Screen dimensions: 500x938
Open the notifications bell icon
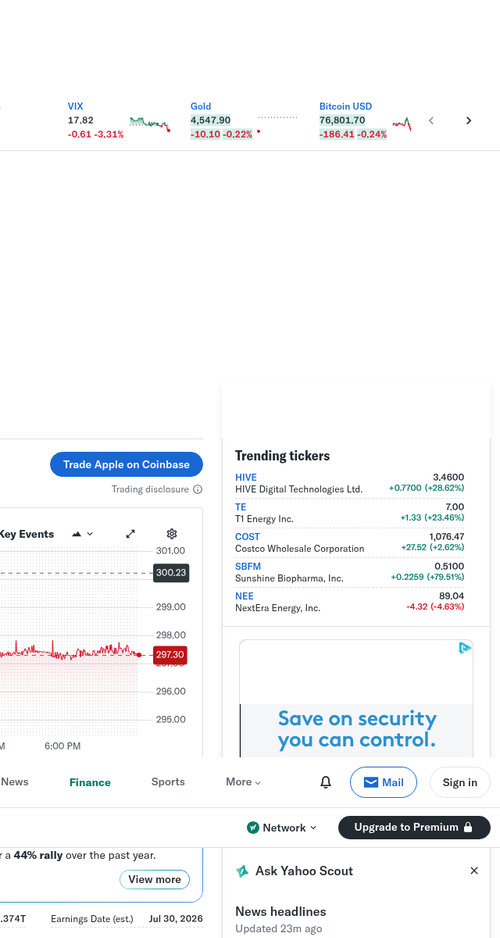(x=325, y=782)
